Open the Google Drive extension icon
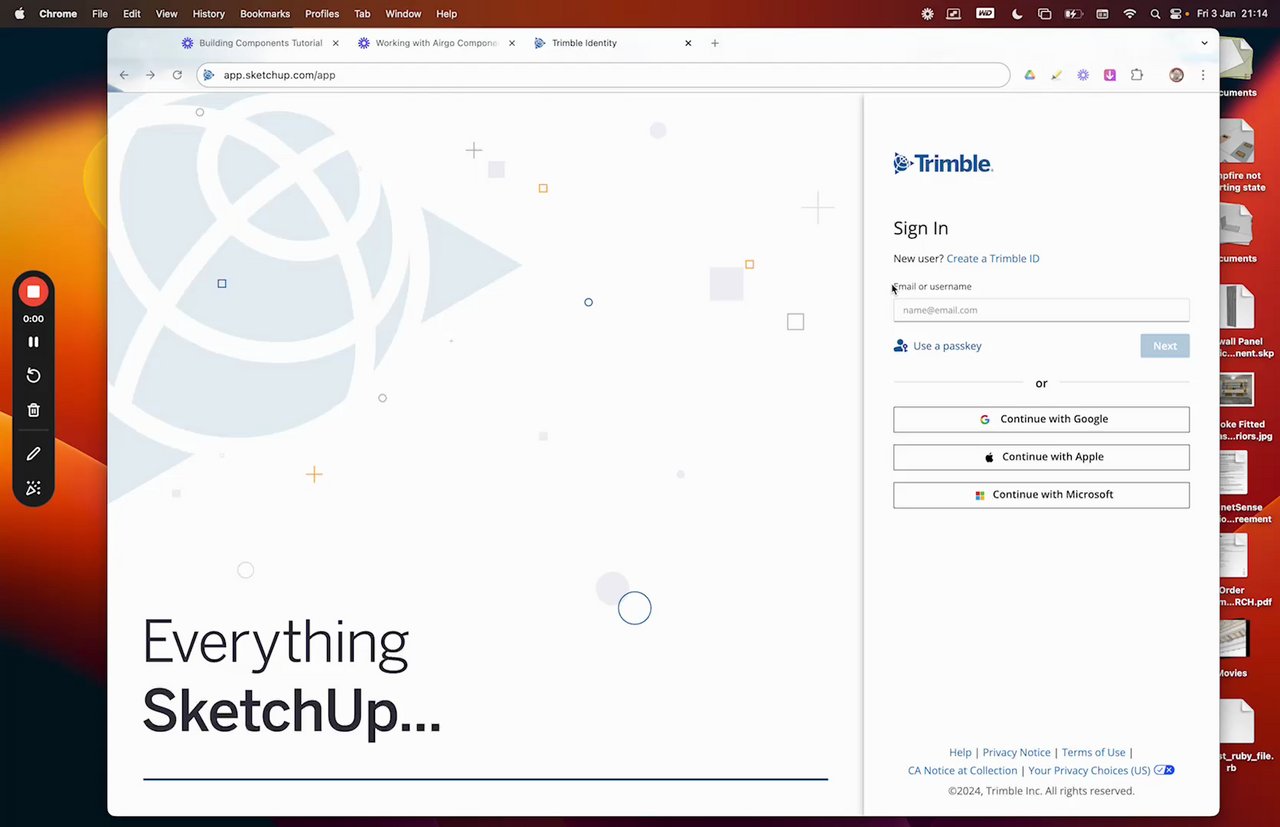Image resolution: width=1280 pixels, height=827 pixels. [x=1029, y=75]
